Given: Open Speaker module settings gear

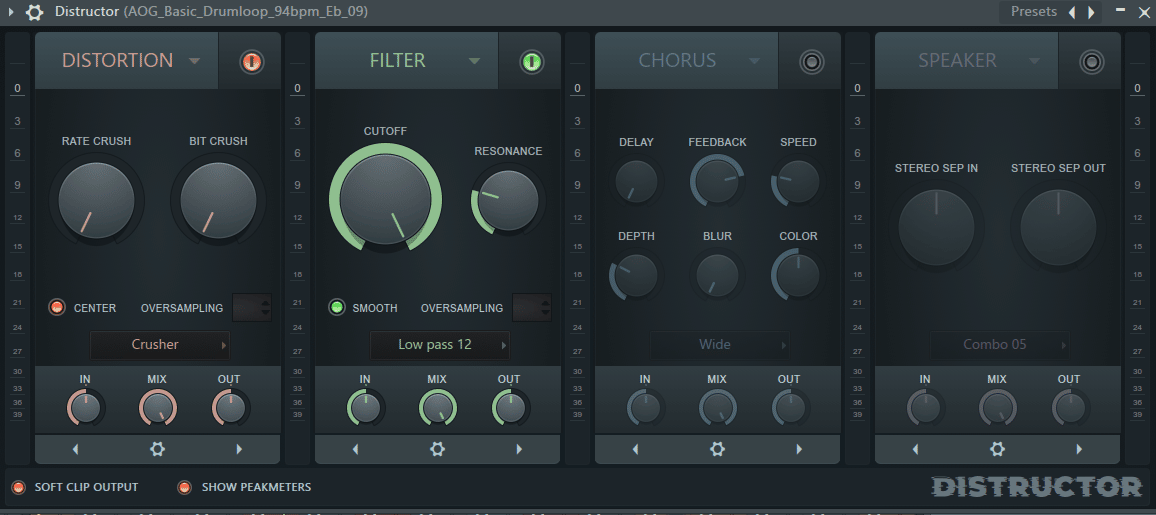Looking at the screenshot, I should coord(998,449).
